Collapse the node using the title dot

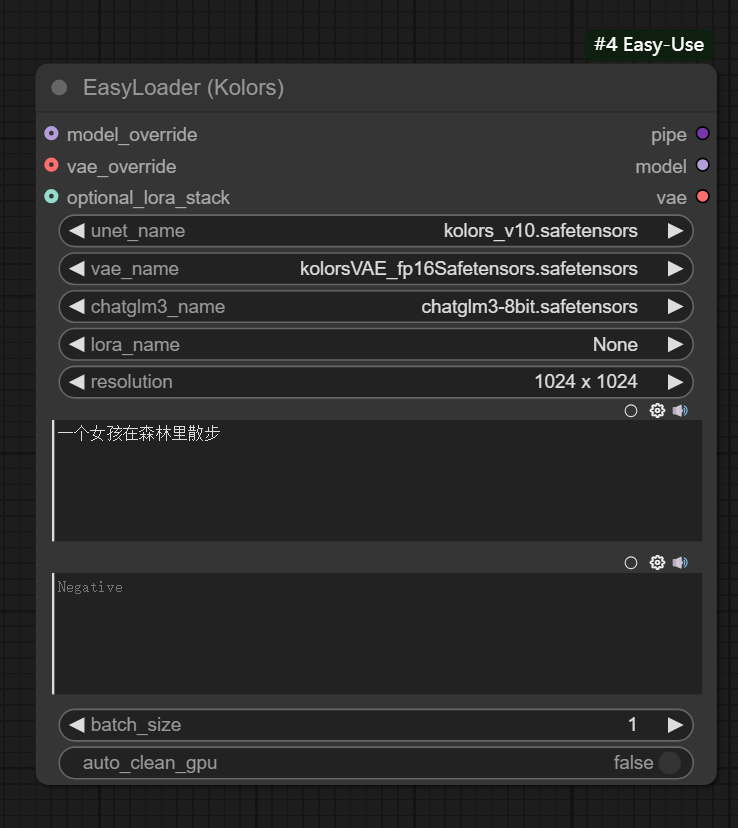coord(59,88)
